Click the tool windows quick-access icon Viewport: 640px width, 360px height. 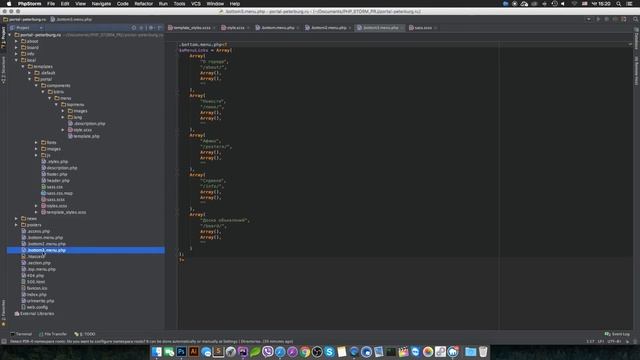4,341
